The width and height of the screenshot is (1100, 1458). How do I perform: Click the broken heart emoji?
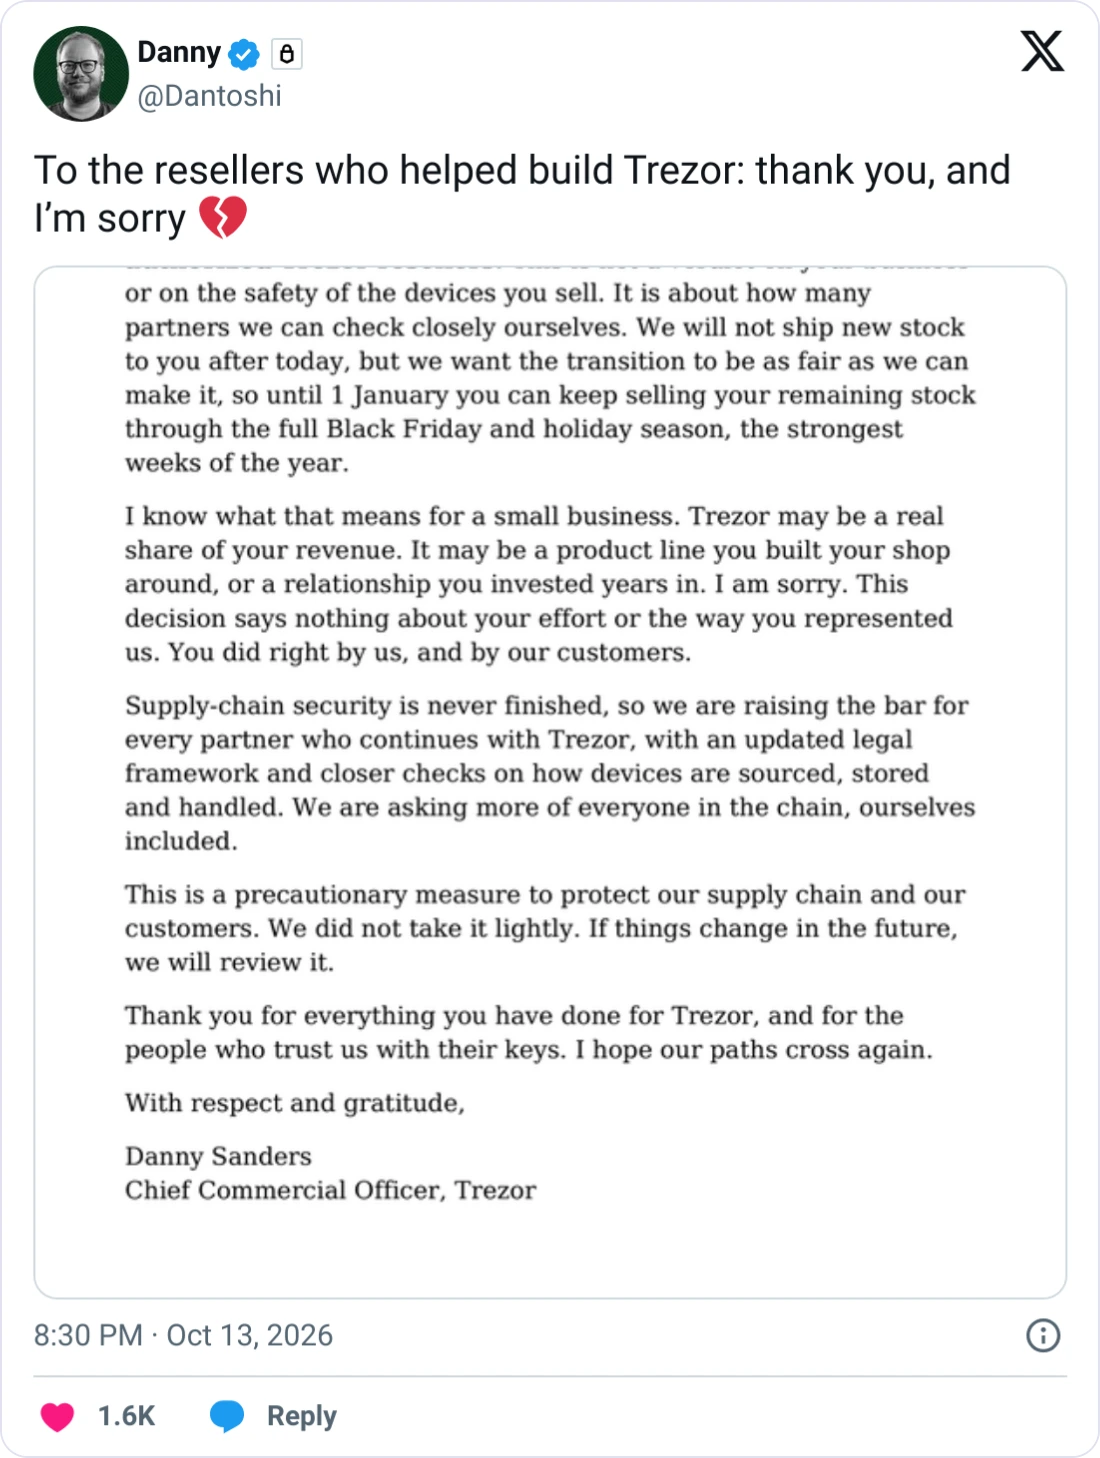pos(223,218)
